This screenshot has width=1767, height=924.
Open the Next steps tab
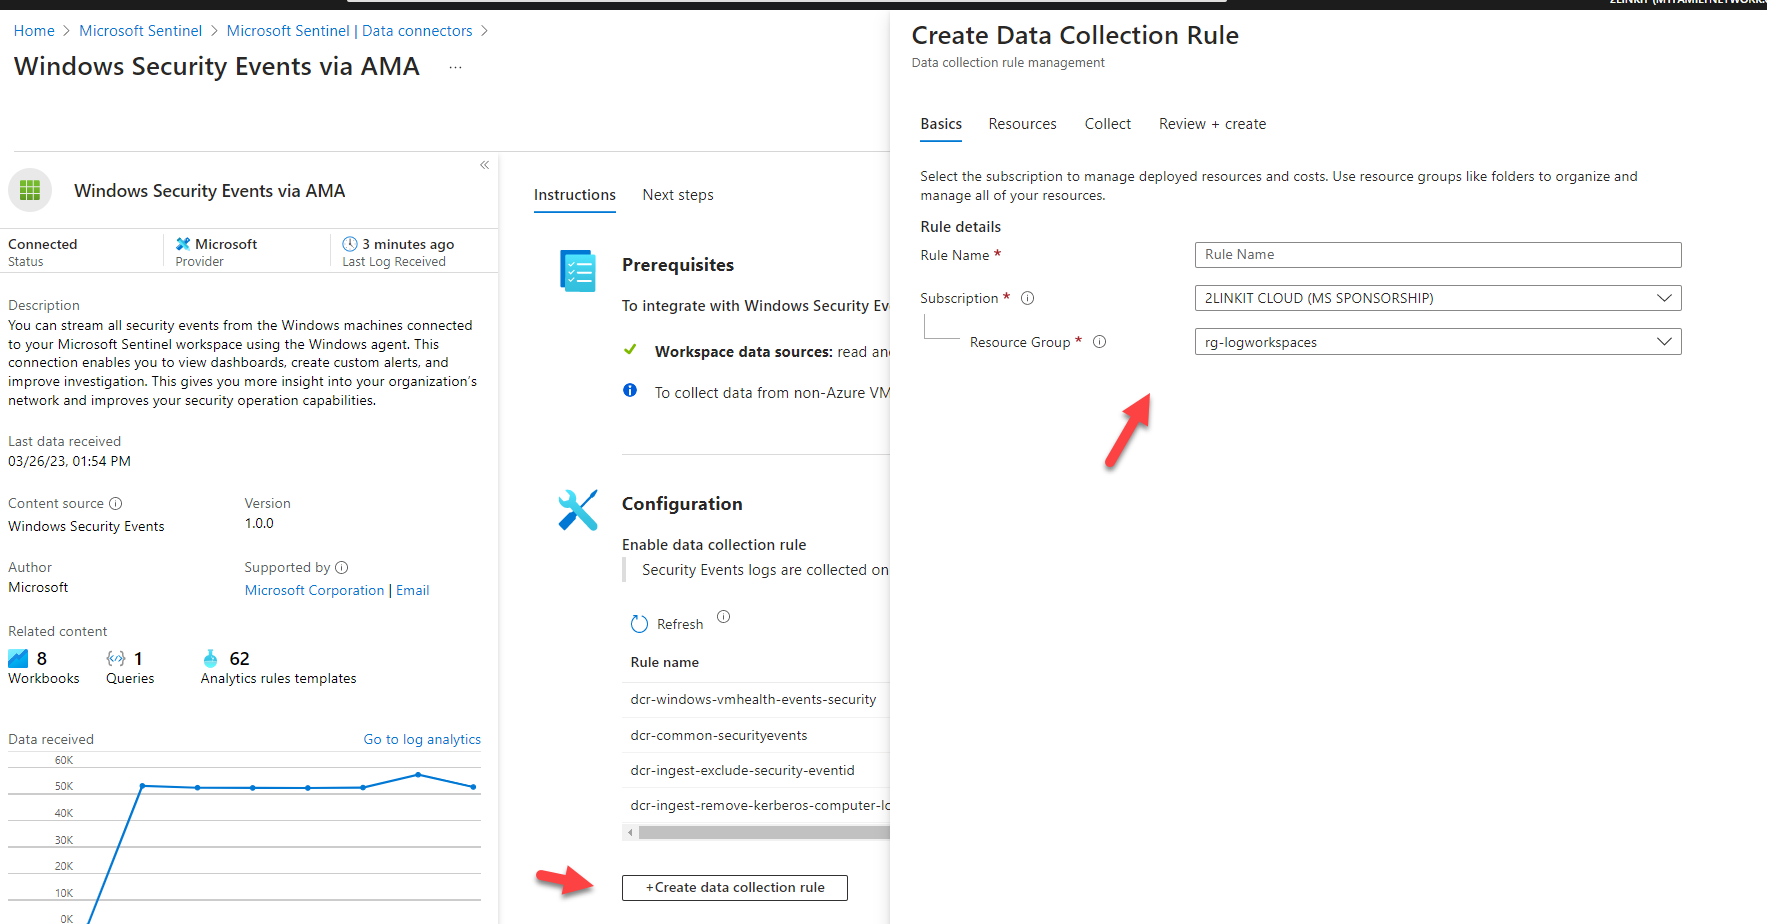click(678, 194)
